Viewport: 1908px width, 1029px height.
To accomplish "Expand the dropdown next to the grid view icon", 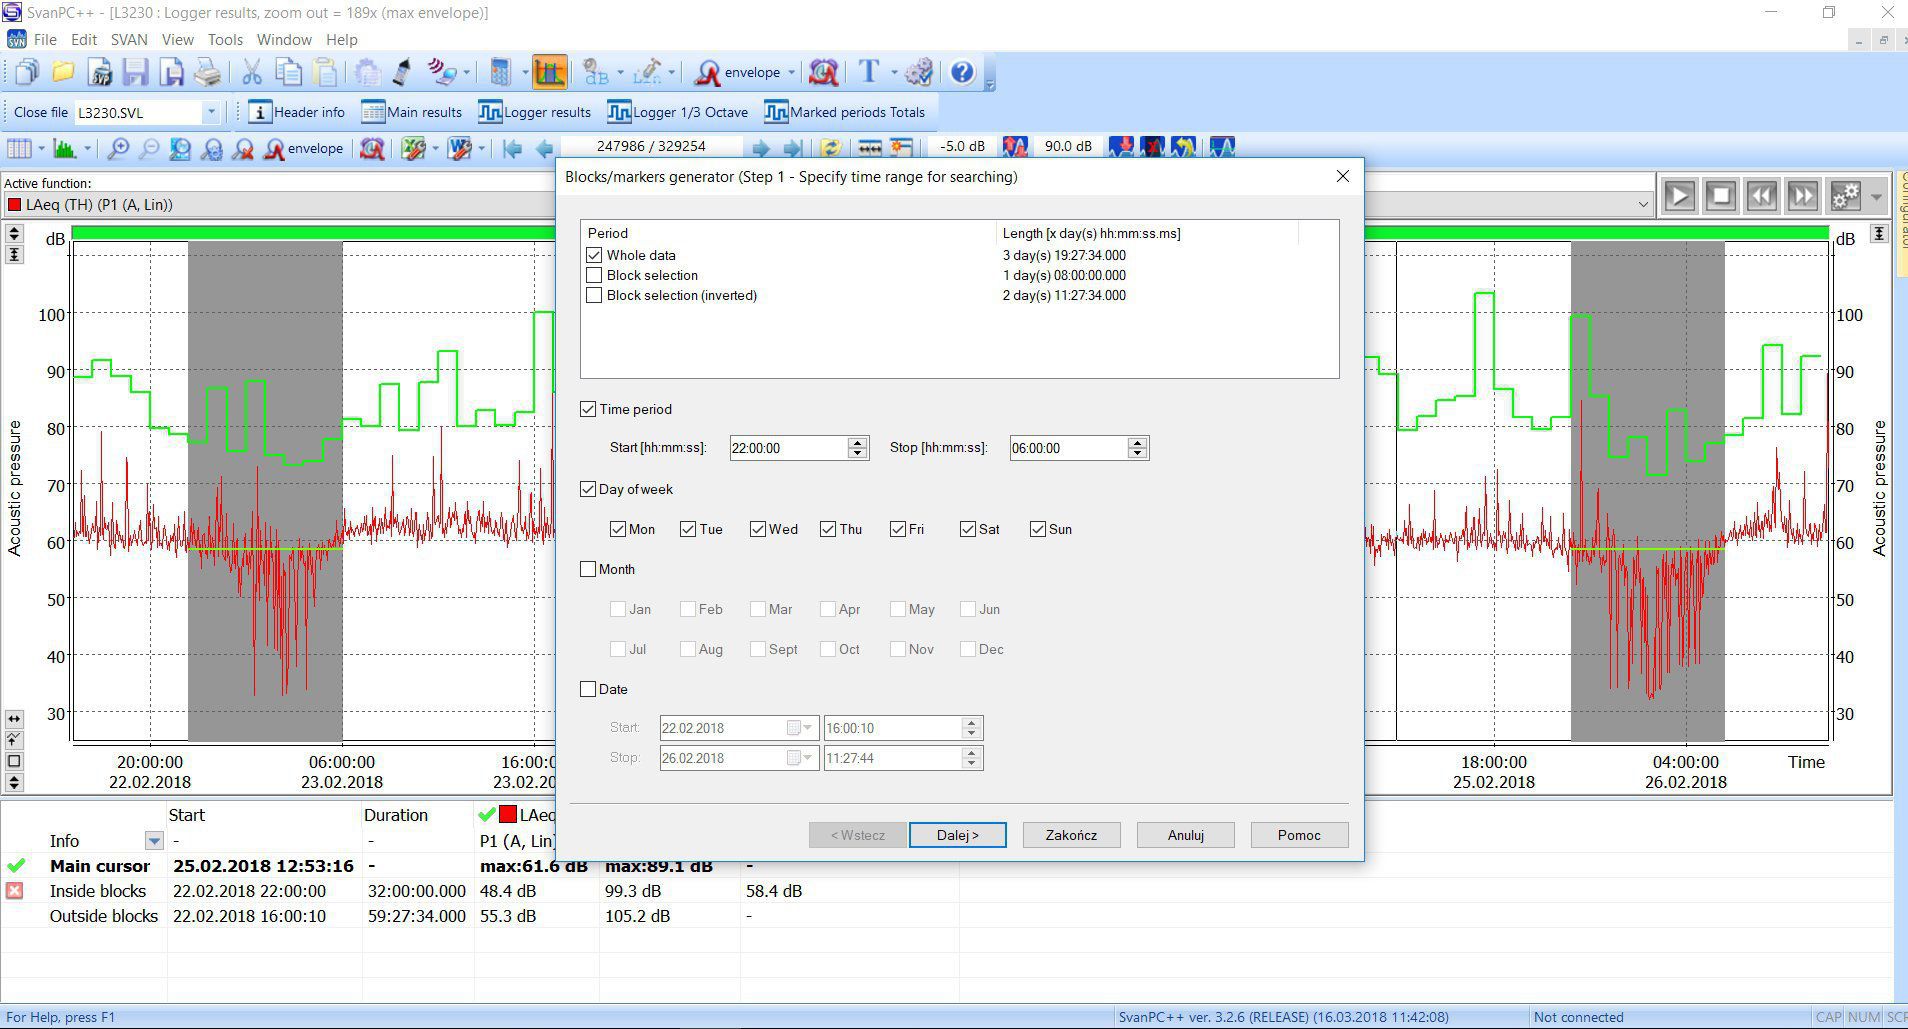I will coord(41,149).
